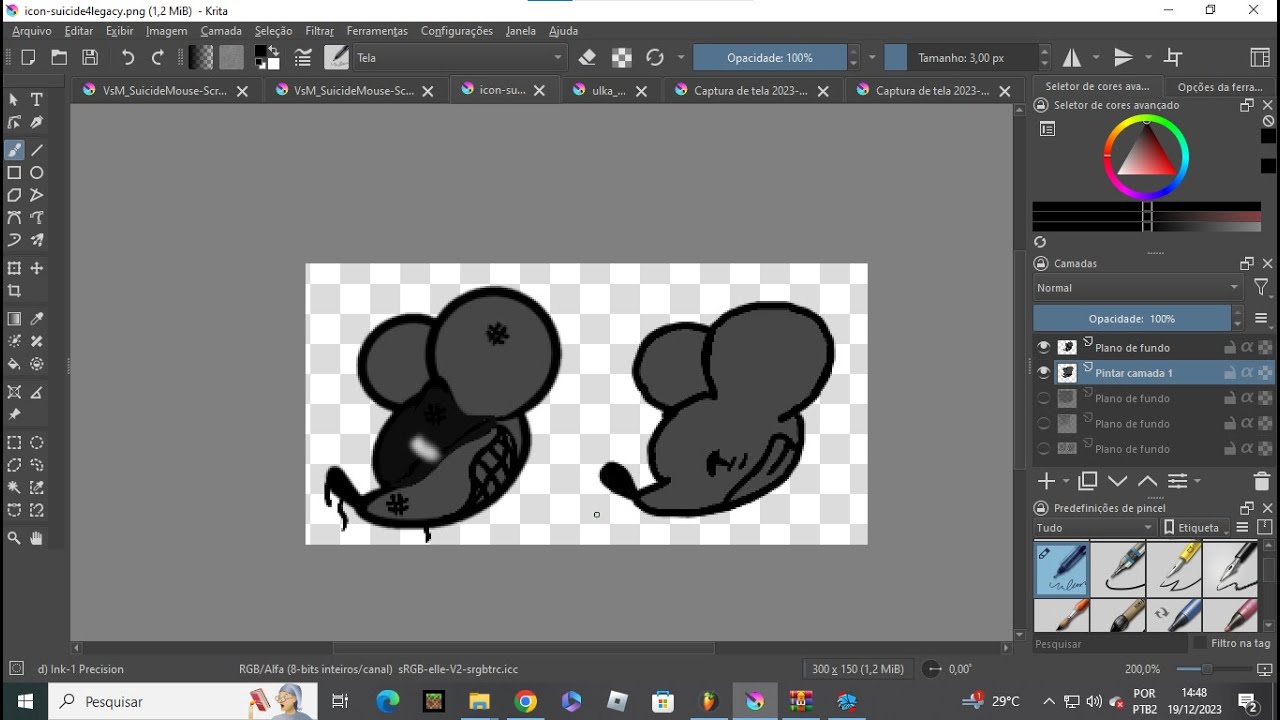The height and width of the screenshot is (720, 1280).
Task: Toggle visibility of top Plano de fundo layer
Action: click(x=1043, y=347)
